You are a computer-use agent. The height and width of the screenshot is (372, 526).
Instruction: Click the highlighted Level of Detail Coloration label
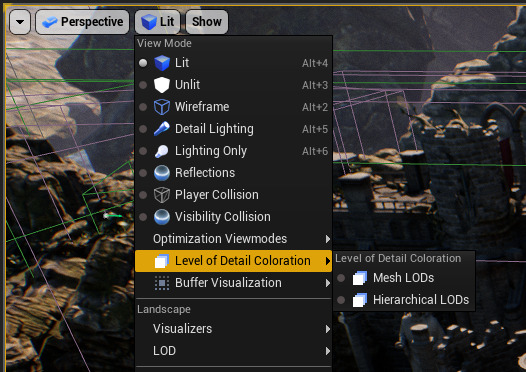[243, 261]
